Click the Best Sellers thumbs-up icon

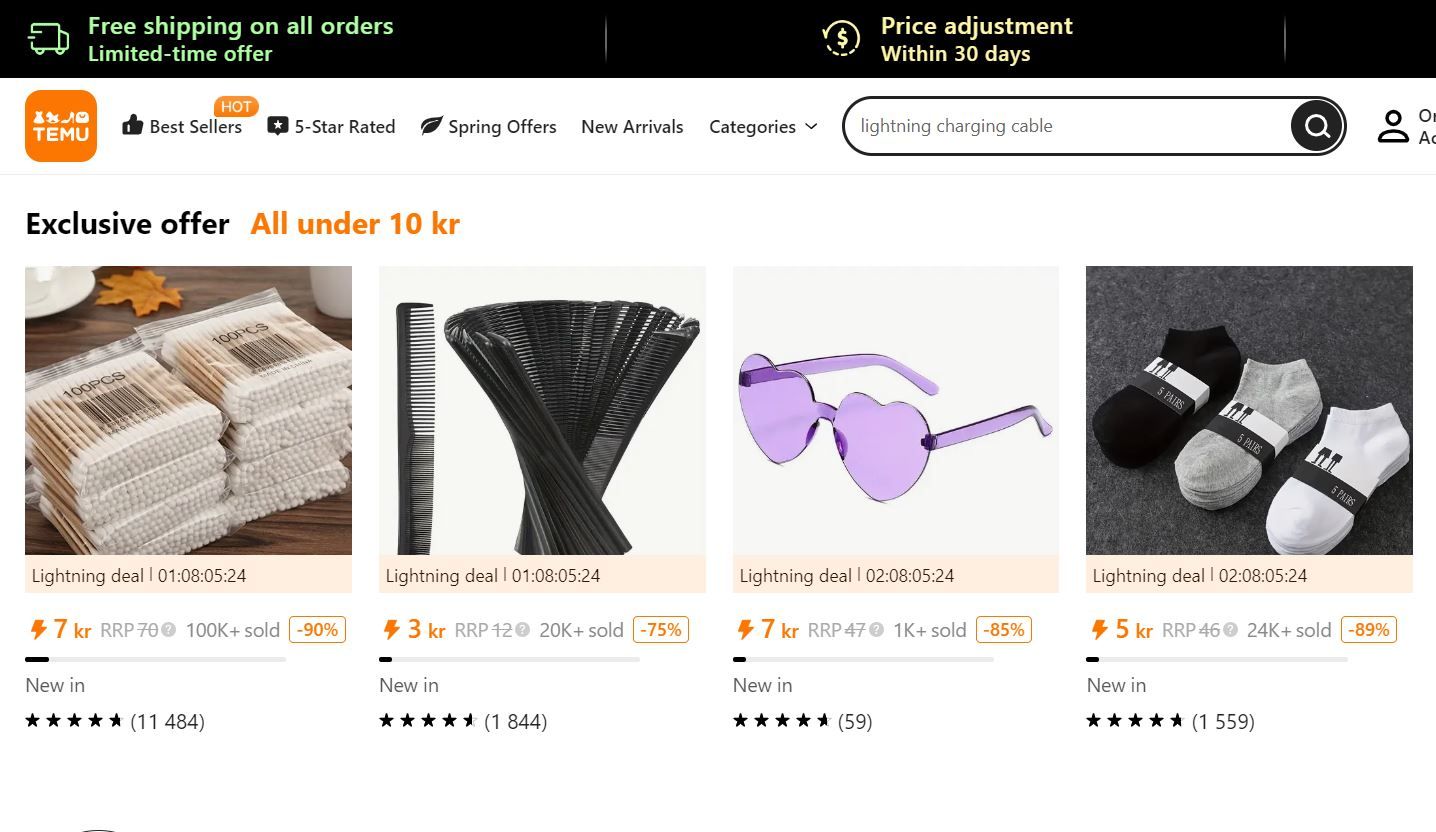(x=132, y=126)
